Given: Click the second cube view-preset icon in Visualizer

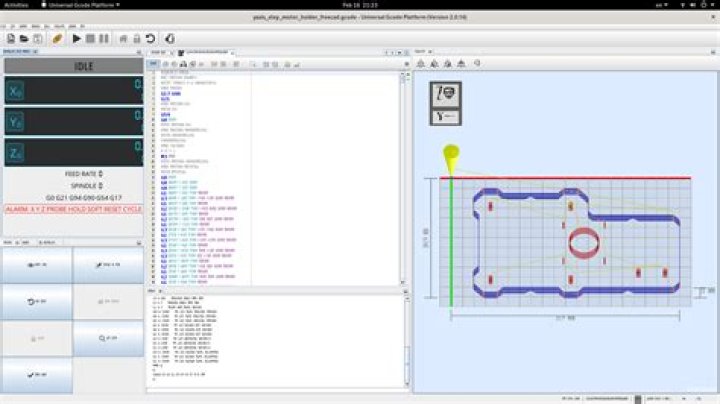Looking at the screenshot, I should [434, 64].
